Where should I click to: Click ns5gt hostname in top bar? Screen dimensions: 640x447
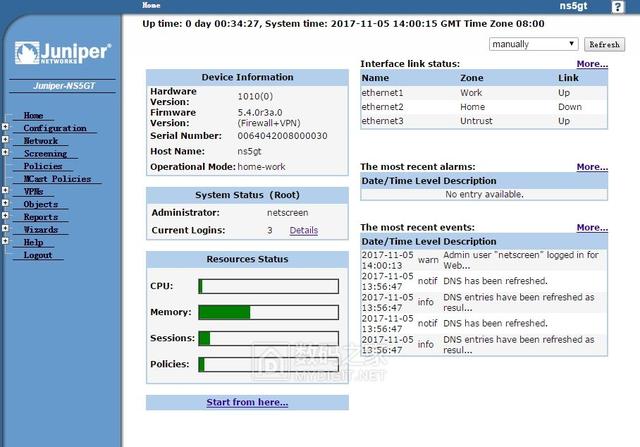(573, 6)
